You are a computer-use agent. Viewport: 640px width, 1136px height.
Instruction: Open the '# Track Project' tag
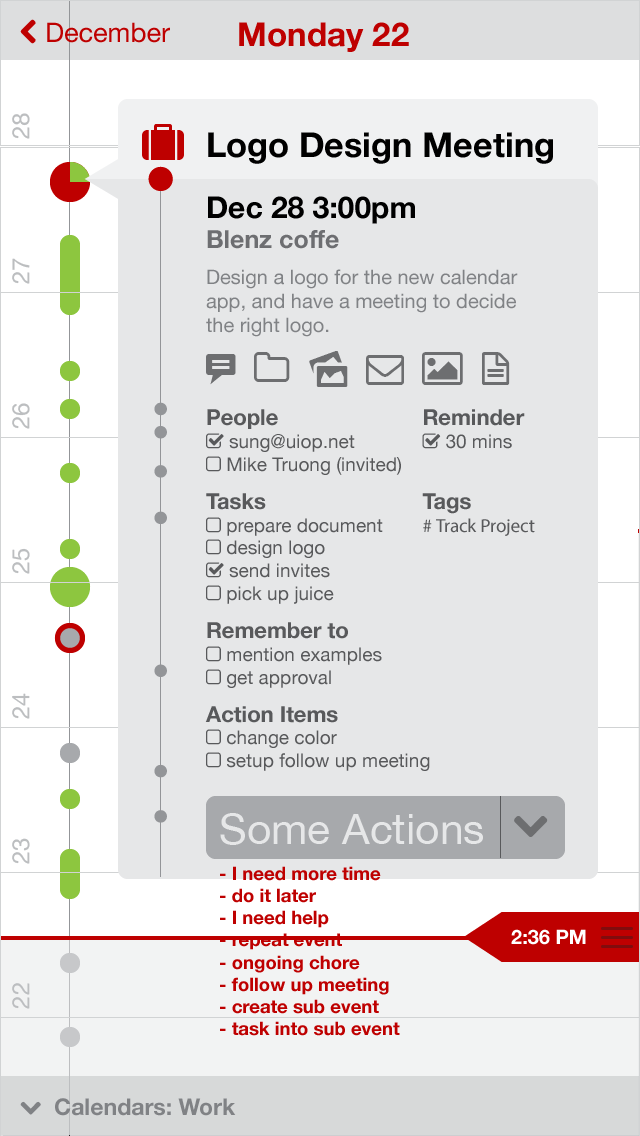coord(478,526)
